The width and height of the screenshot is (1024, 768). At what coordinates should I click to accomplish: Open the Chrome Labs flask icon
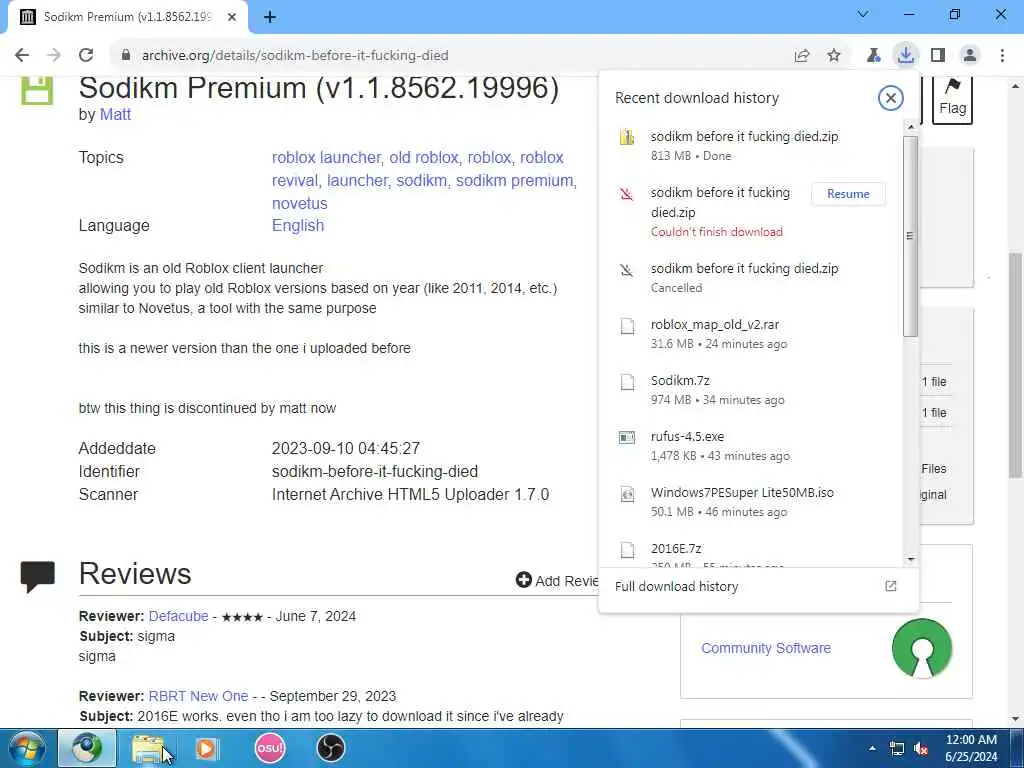pyautogui.click(x=873, y=56)
